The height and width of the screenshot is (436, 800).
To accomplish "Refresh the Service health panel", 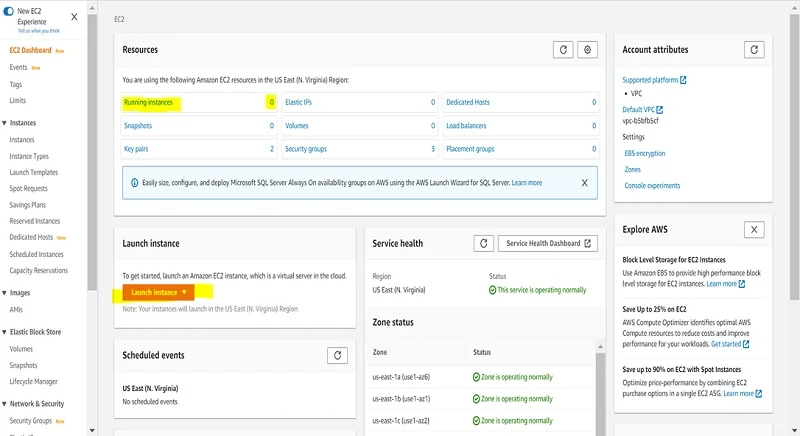I will 483,243.
